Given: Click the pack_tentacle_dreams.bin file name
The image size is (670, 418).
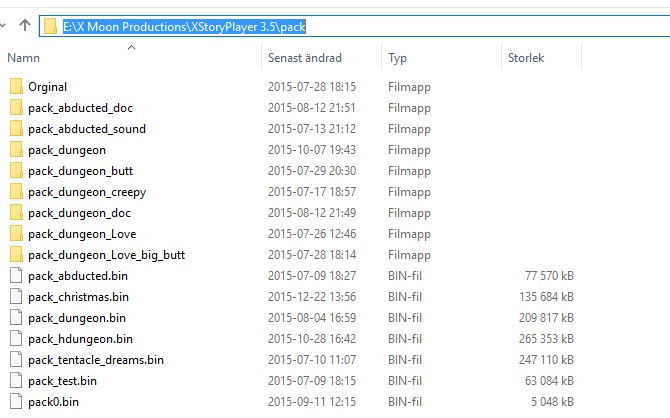Looking at the screenshot, I should pos(96,360).
